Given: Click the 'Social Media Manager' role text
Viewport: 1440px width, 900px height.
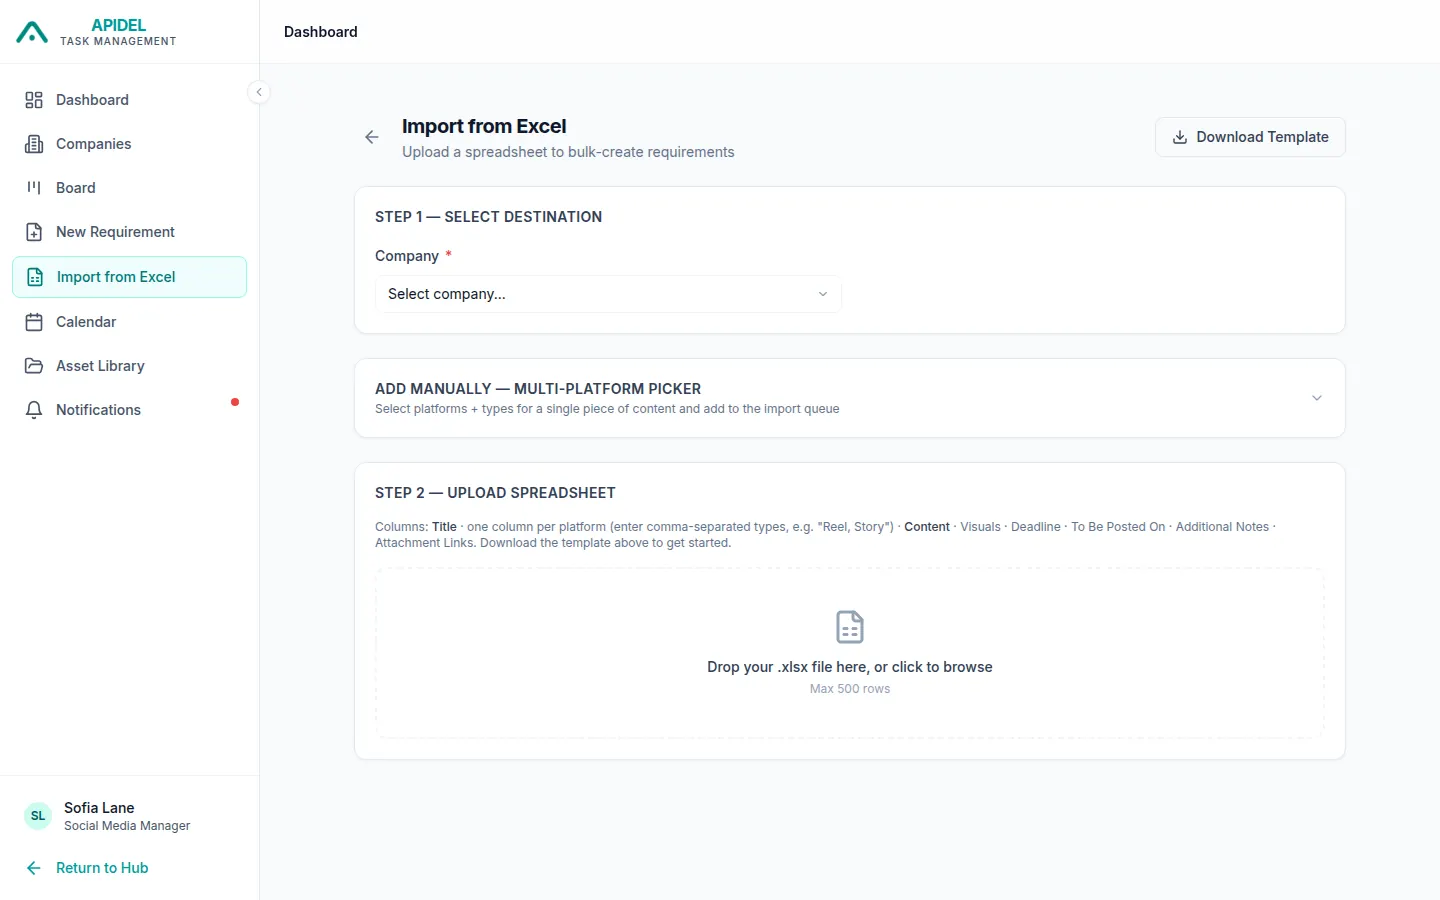Looking at the screenshot, I should 127,826.
